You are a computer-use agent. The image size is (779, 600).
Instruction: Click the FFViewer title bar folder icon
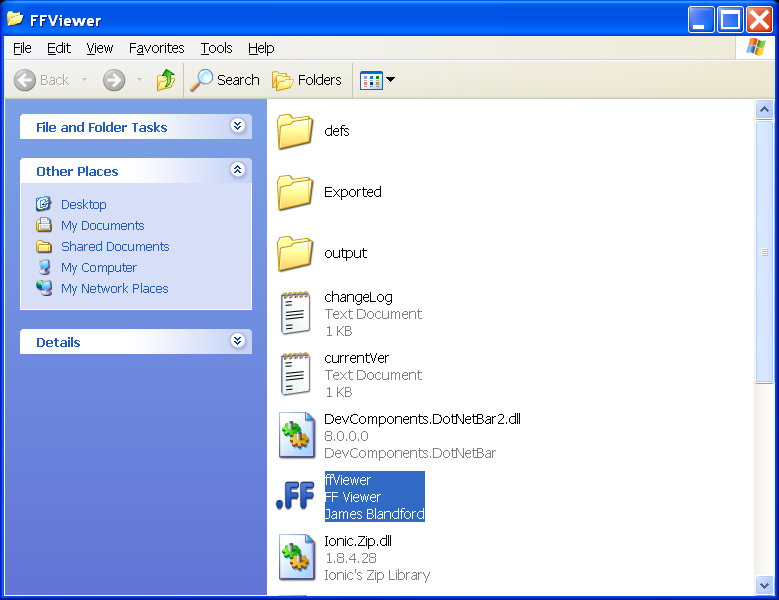tap(15, 19)
